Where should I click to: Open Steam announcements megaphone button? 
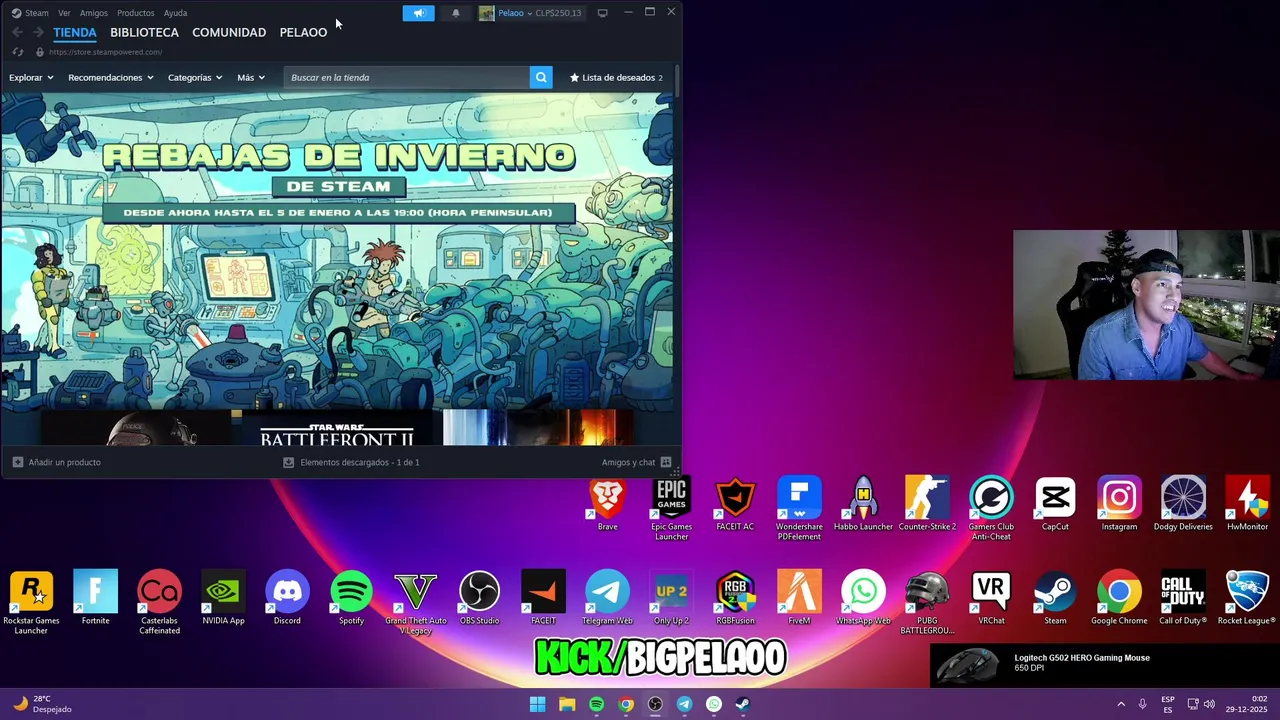(x=418, y=13)
